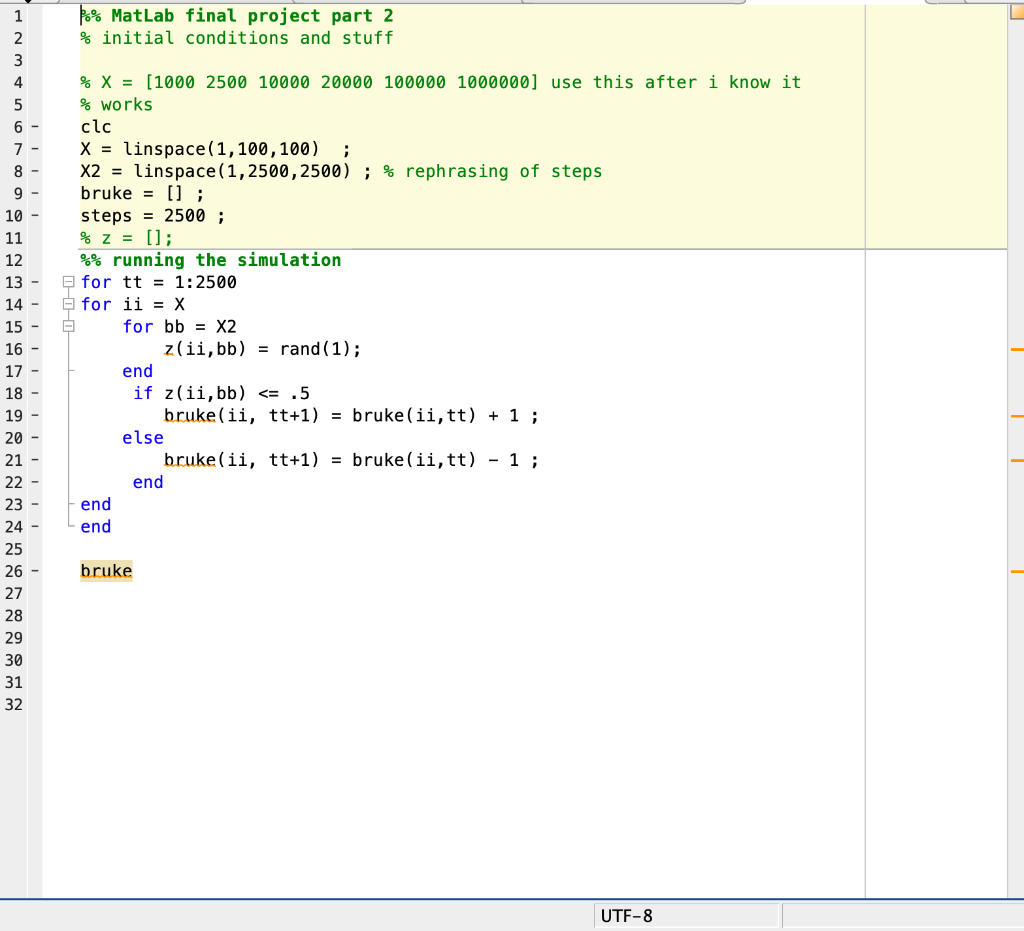The height and width of the screenshot is (931, 1024).
Task: Toggle breakpoint dash beside line 26
Action: [35, 571]
